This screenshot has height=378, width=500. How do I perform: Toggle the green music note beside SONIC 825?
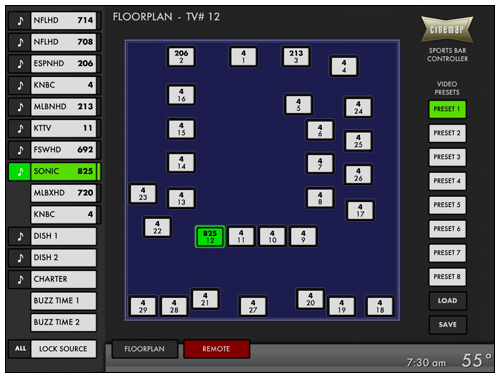20,172
